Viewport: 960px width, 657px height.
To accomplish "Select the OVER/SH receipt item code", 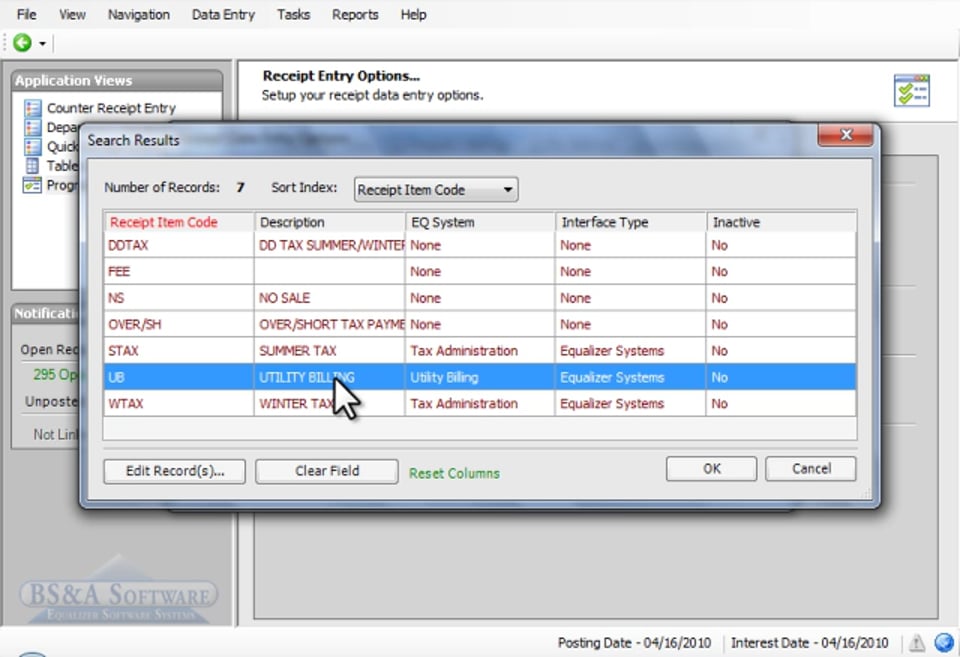I will [179, 325].
